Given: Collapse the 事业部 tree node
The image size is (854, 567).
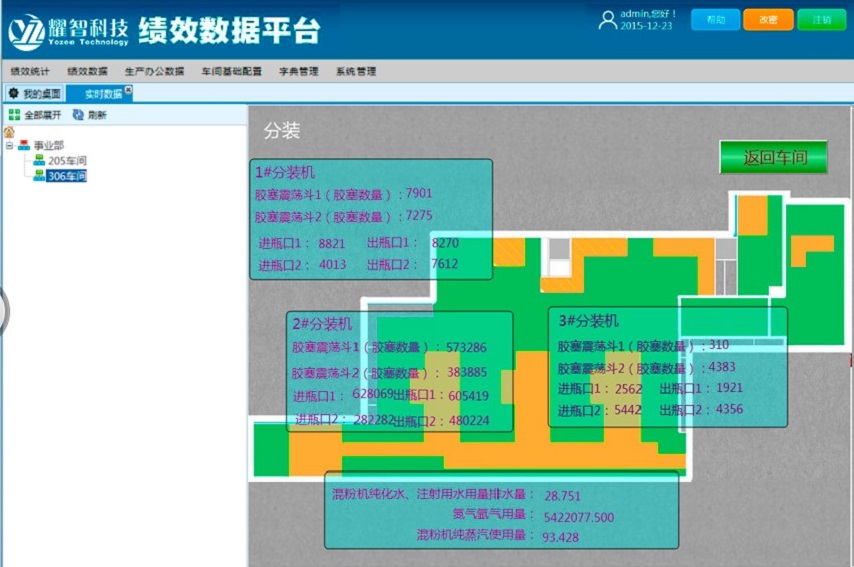Looking at the screenshot, I should click(x=9, y=145).
